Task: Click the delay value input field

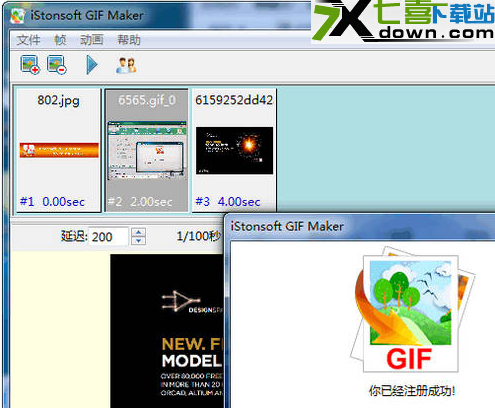Action: 108,237
